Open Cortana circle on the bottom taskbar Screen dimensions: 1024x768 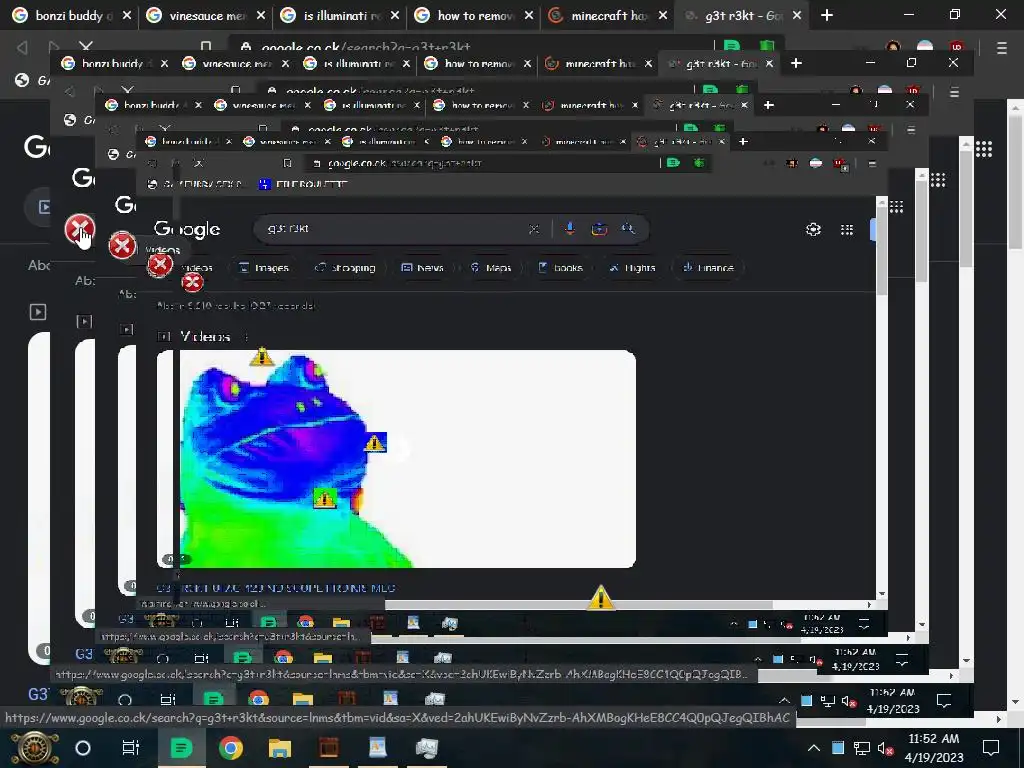pyautogui.click(x=83, y=748)
